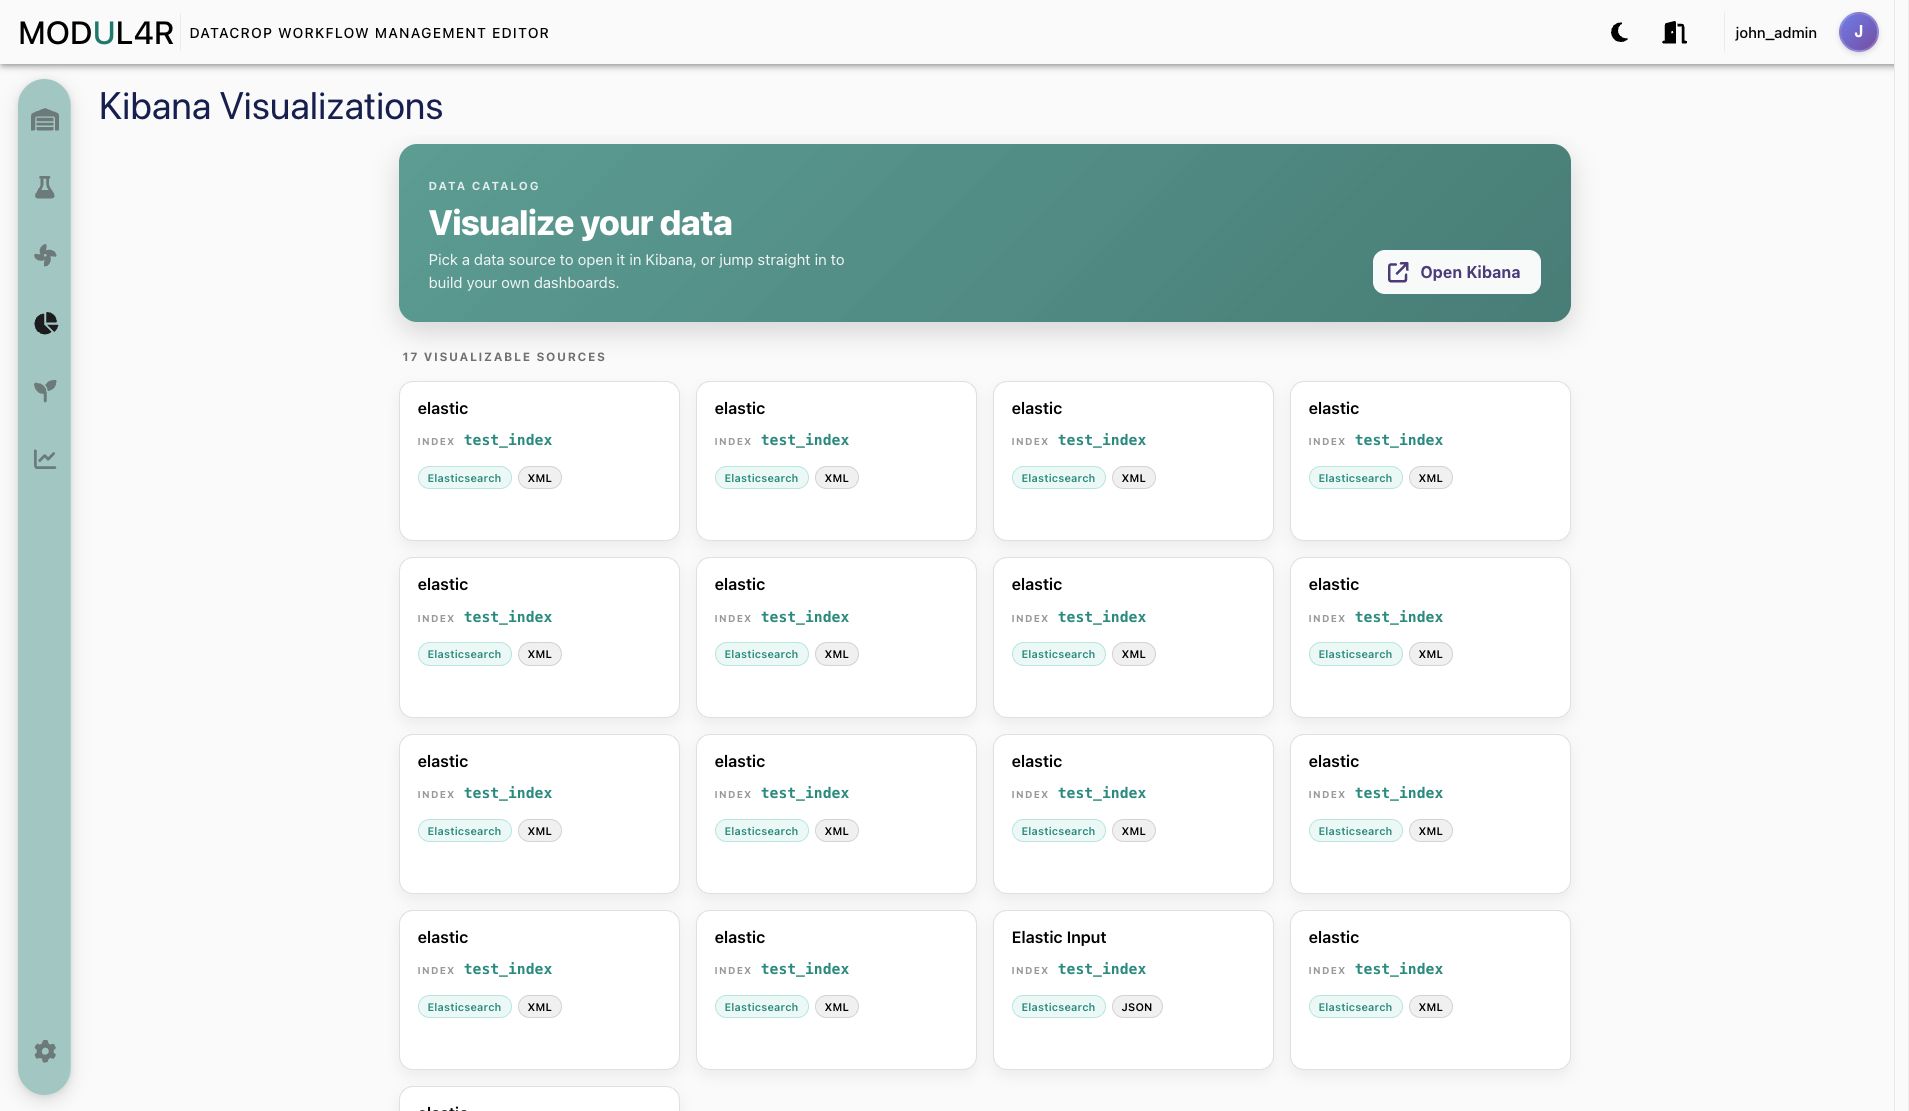Click the logout door icon

click(1675, 33)
